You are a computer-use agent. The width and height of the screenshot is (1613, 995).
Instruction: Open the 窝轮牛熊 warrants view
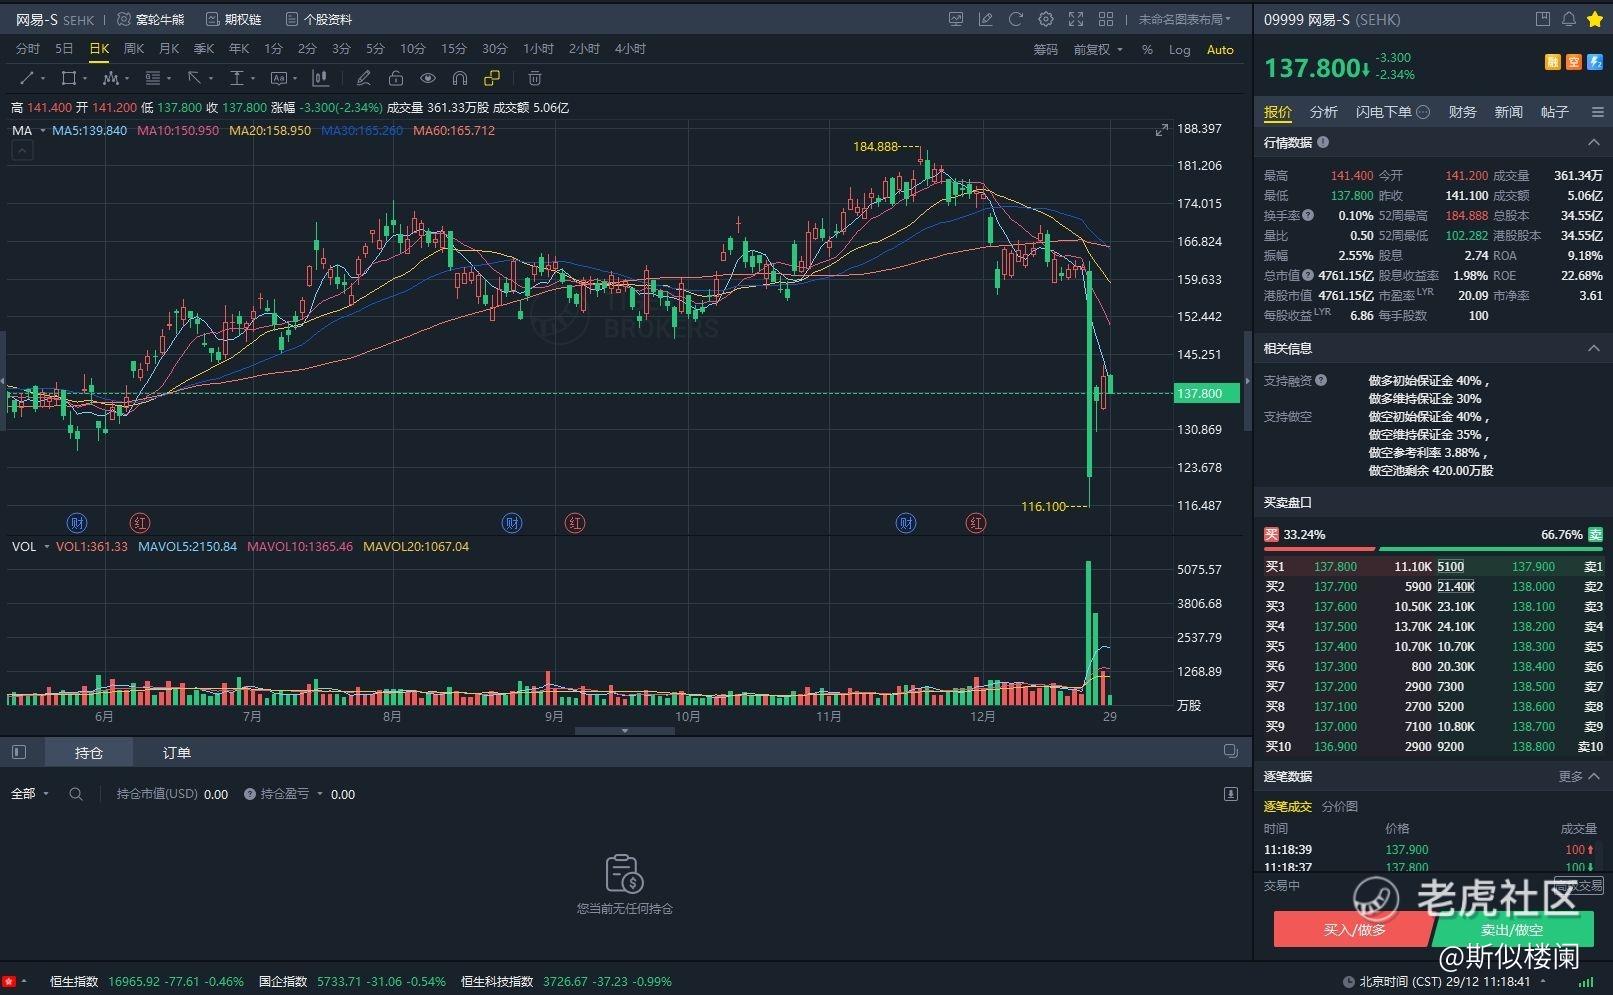pos(151,19)
